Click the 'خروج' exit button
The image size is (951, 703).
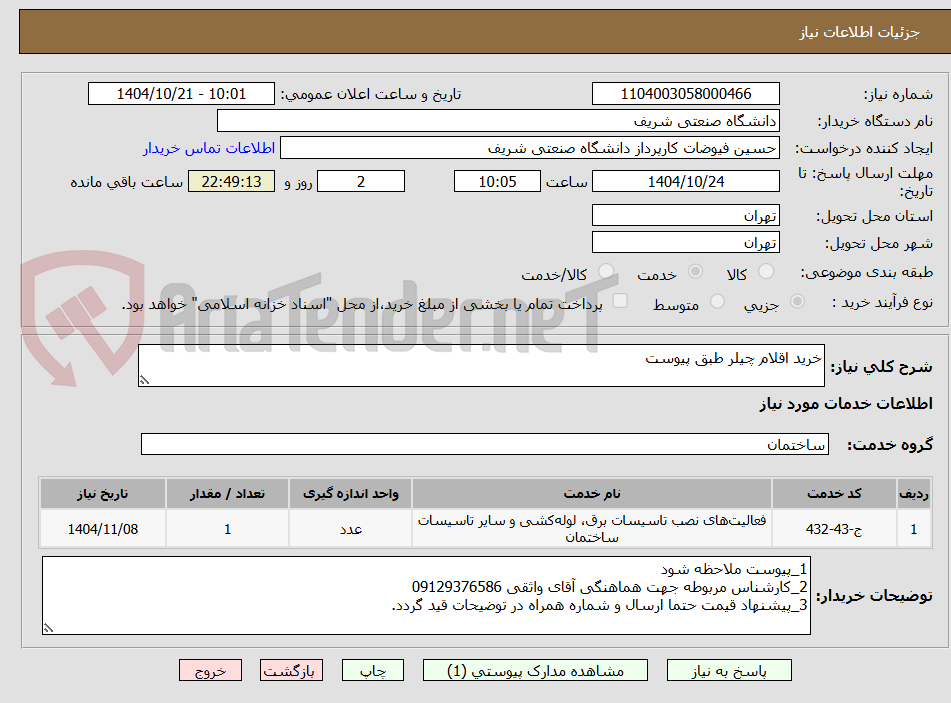tap(210, 670)
